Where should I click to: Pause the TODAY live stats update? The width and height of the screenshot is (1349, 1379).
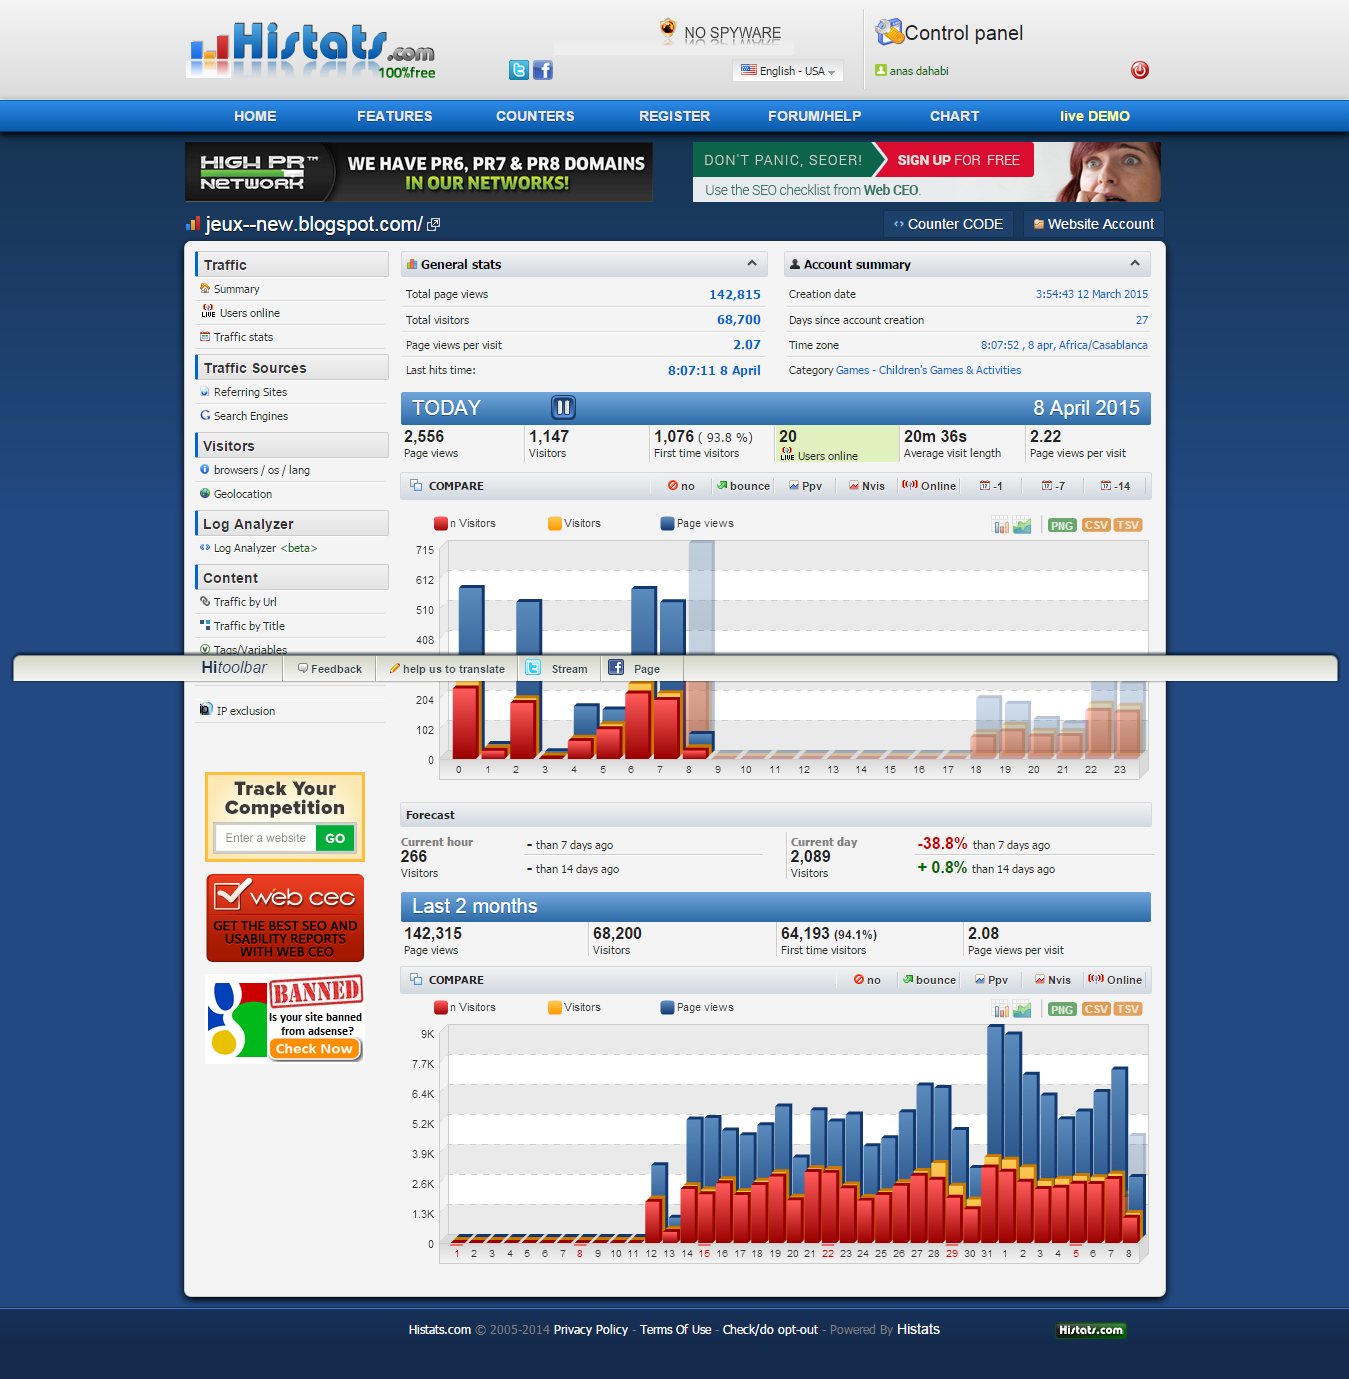pyautogui.click(x=563, y=407)
